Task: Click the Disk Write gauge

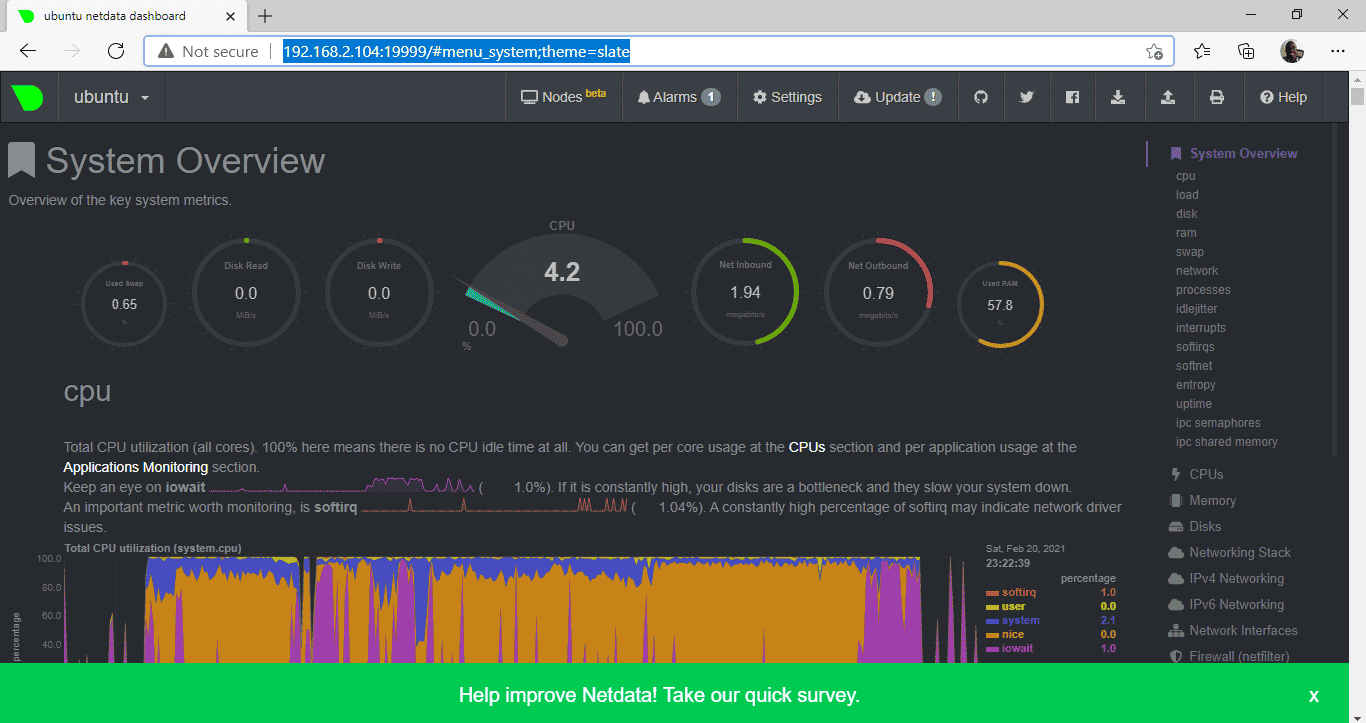Action: pyautogui.click(x=379, y=293)
